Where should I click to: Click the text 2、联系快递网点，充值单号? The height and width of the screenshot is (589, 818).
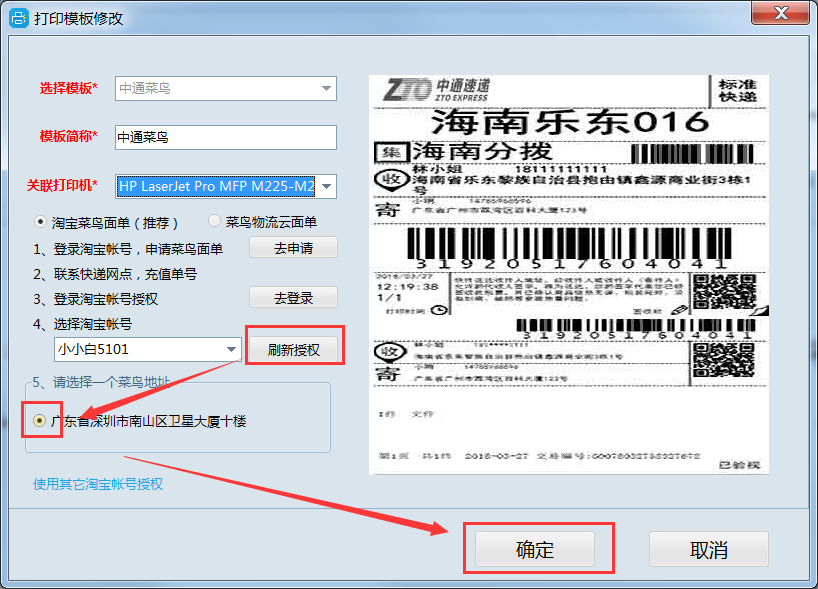click(115, 274)
